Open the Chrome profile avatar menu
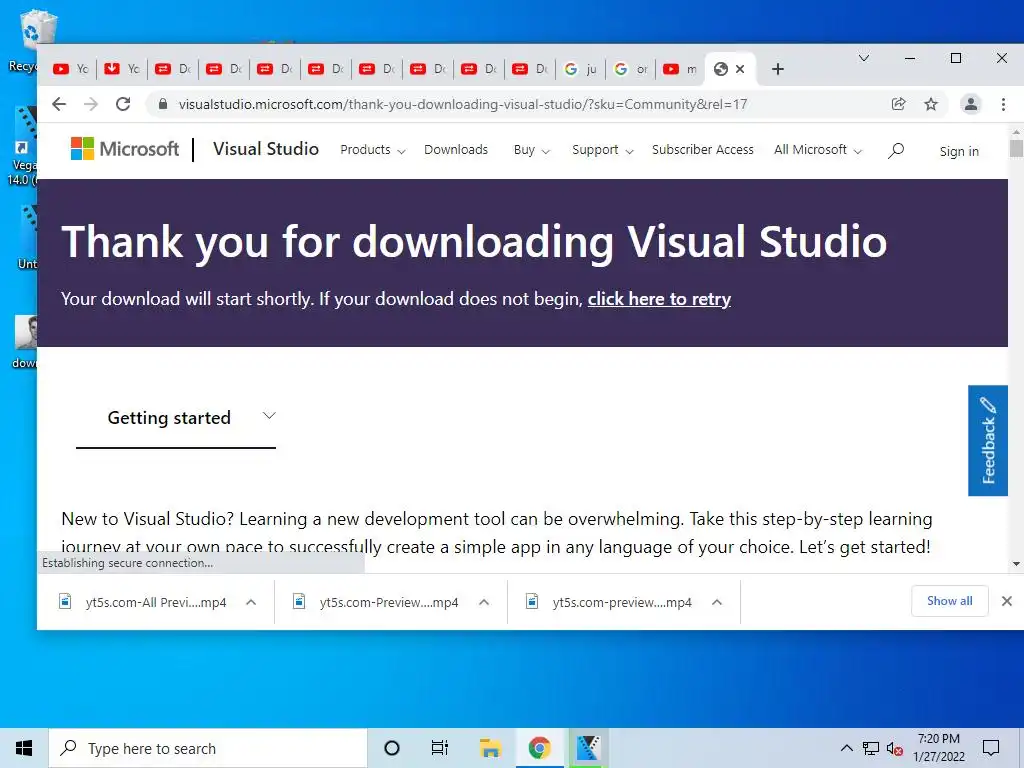 (x=970, y=104)
